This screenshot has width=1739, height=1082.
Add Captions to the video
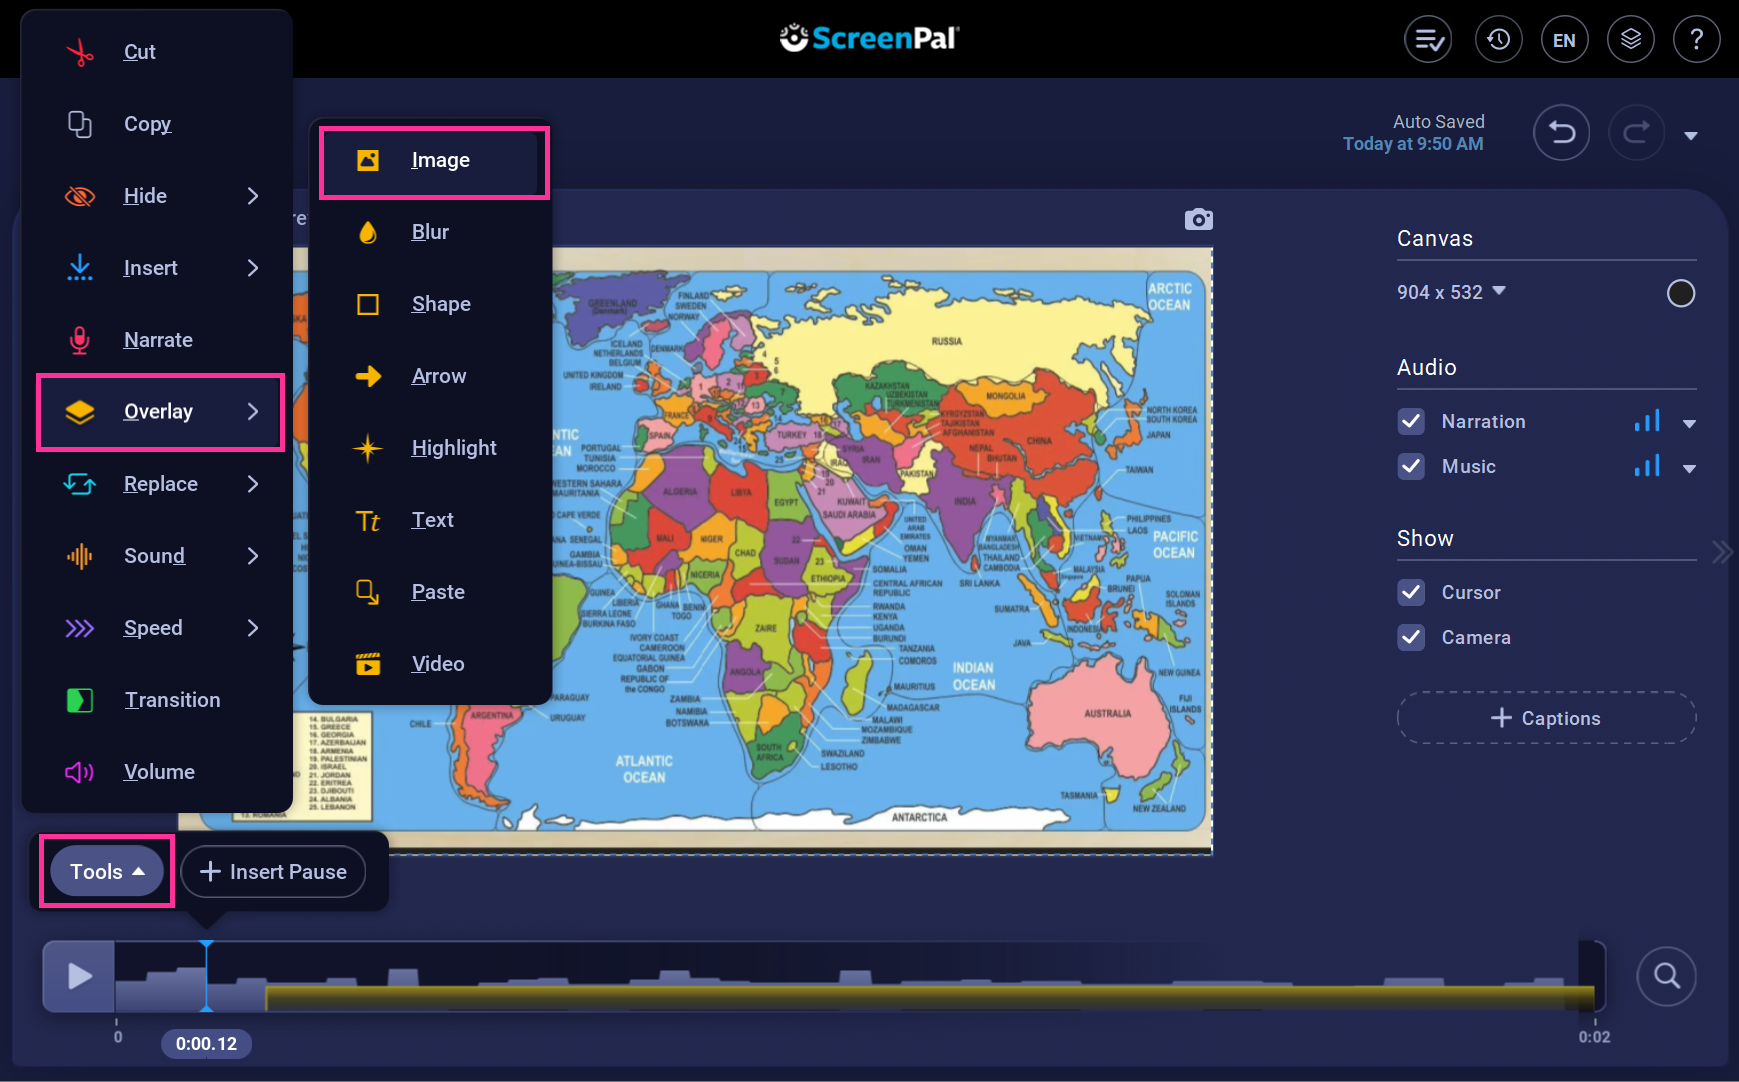[1546, 718]
